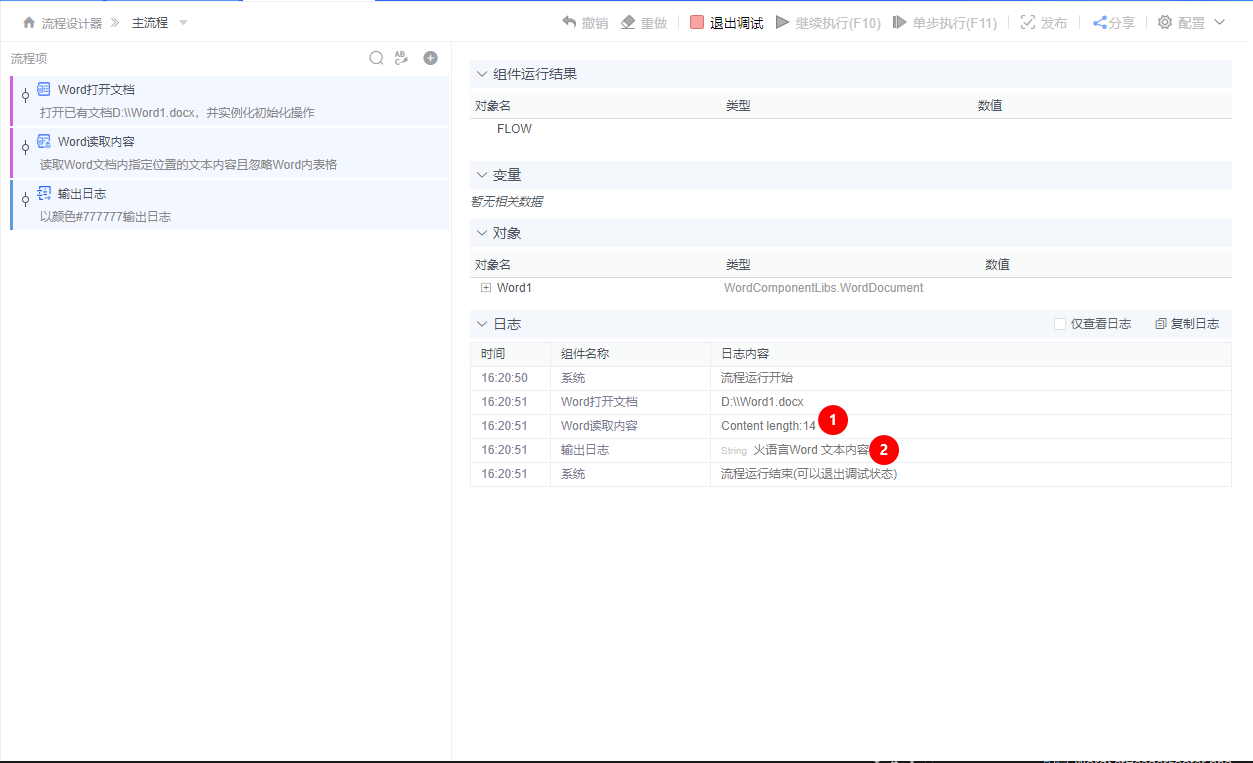Collapse the 组件运行结果 section
This screenshot has height=763, width=1253.
[x=481, y=73]
